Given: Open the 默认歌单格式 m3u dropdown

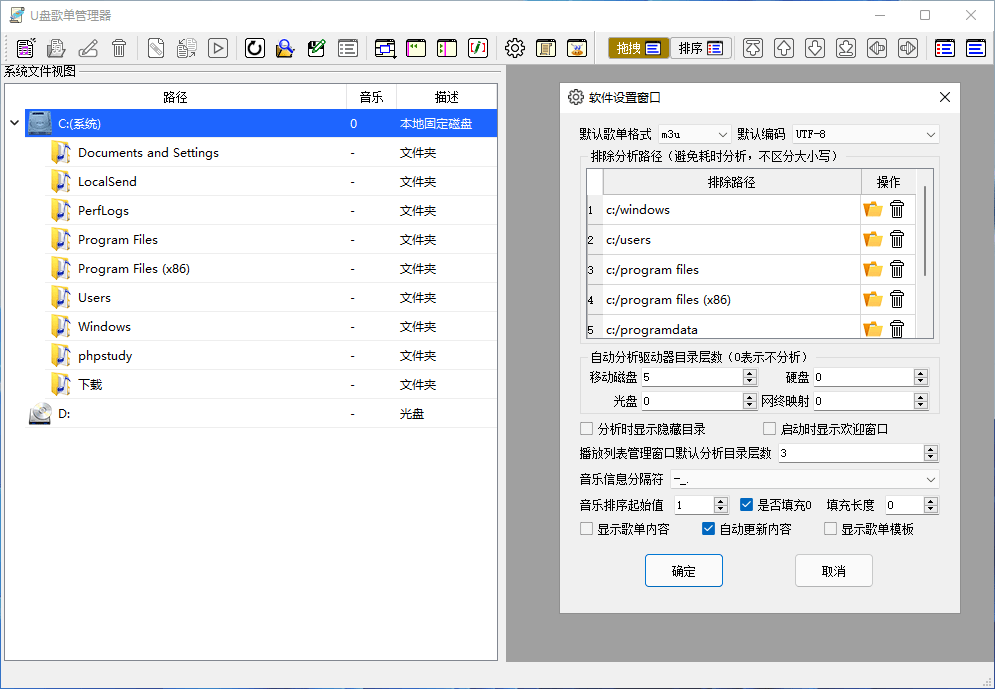Looking at the screenshot, I should pos(695,134).
